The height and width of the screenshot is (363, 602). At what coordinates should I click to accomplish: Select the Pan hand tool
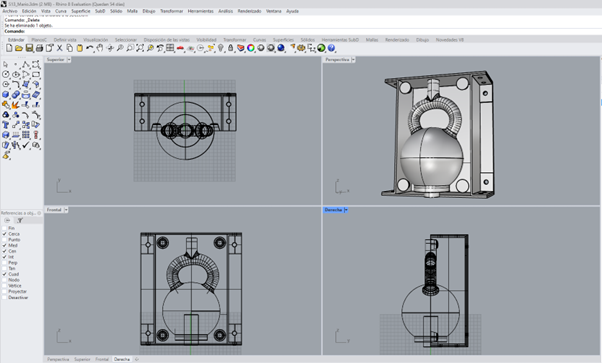(100, 48)
